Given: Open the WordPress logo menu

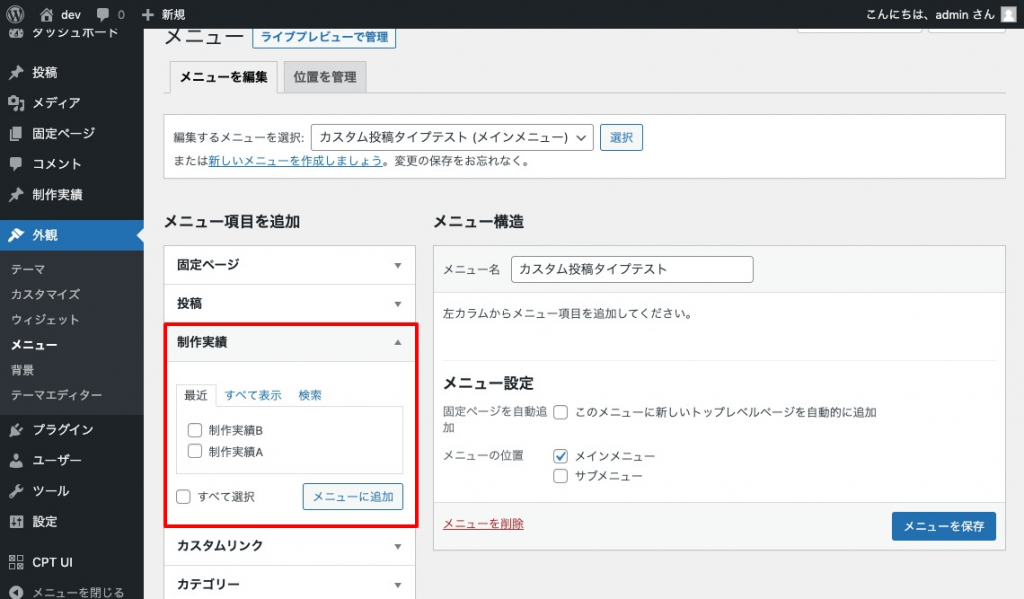Looking at the screenshot, I should click(15, 14).
